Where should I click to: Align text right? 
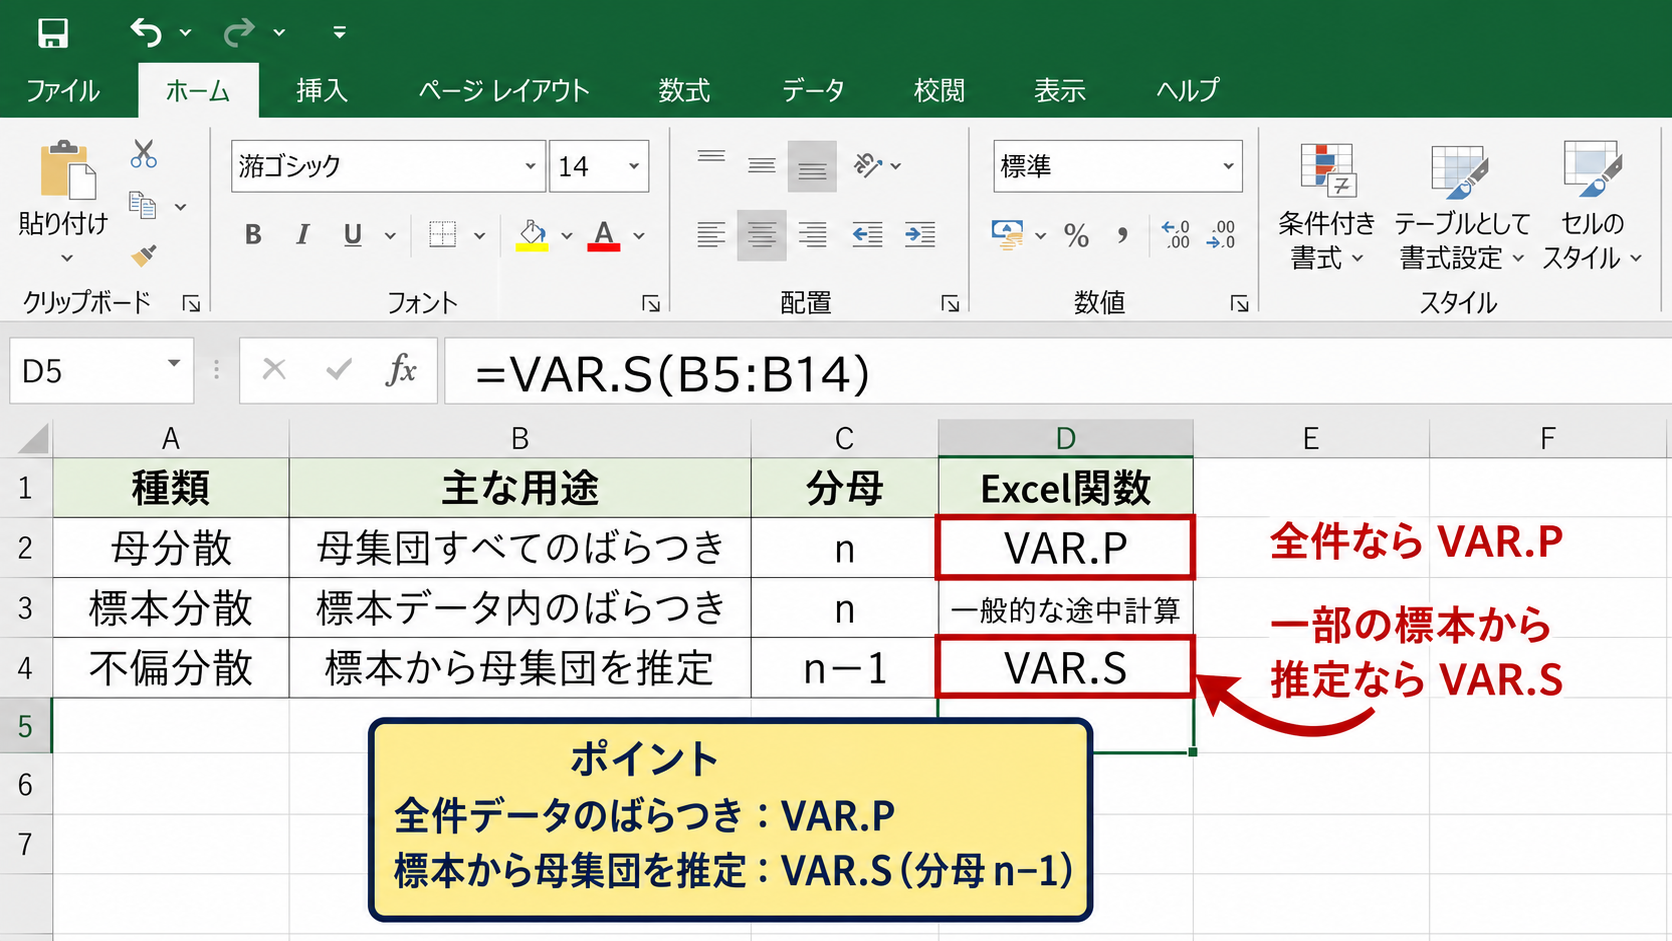click(812, 235)
